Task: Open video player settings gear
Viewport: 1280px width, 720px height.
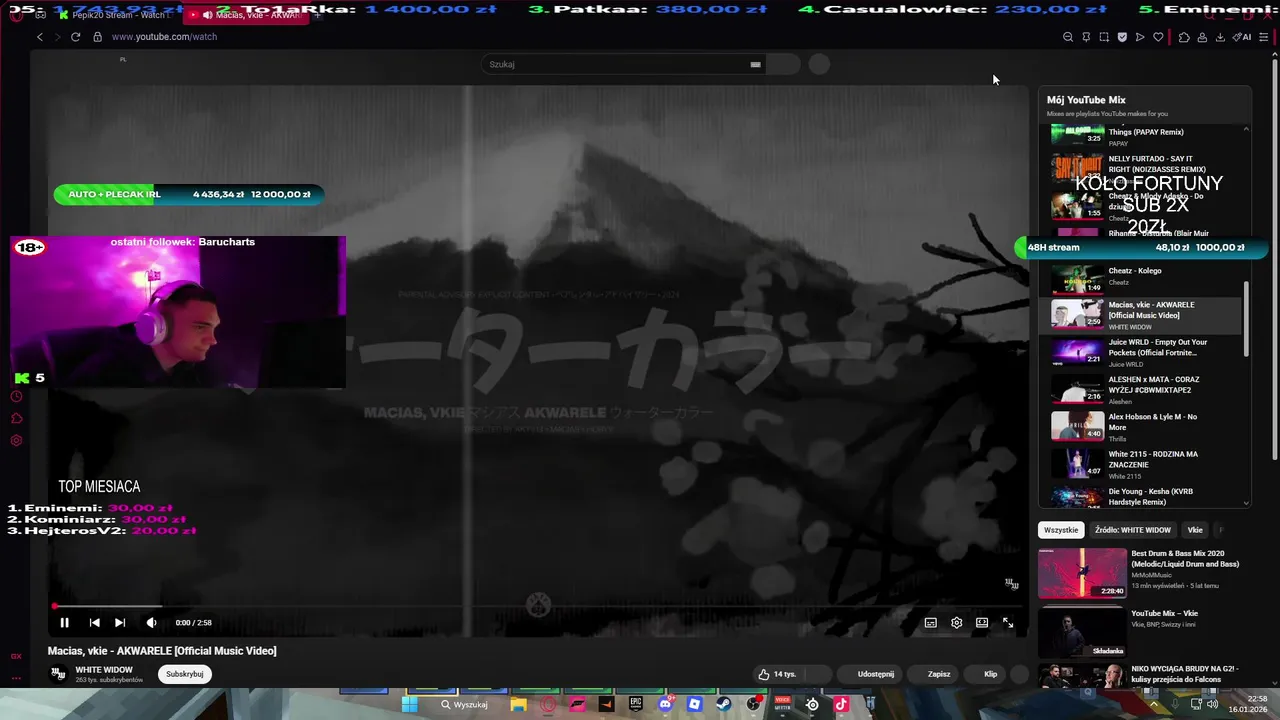Action: click(956, 622)
